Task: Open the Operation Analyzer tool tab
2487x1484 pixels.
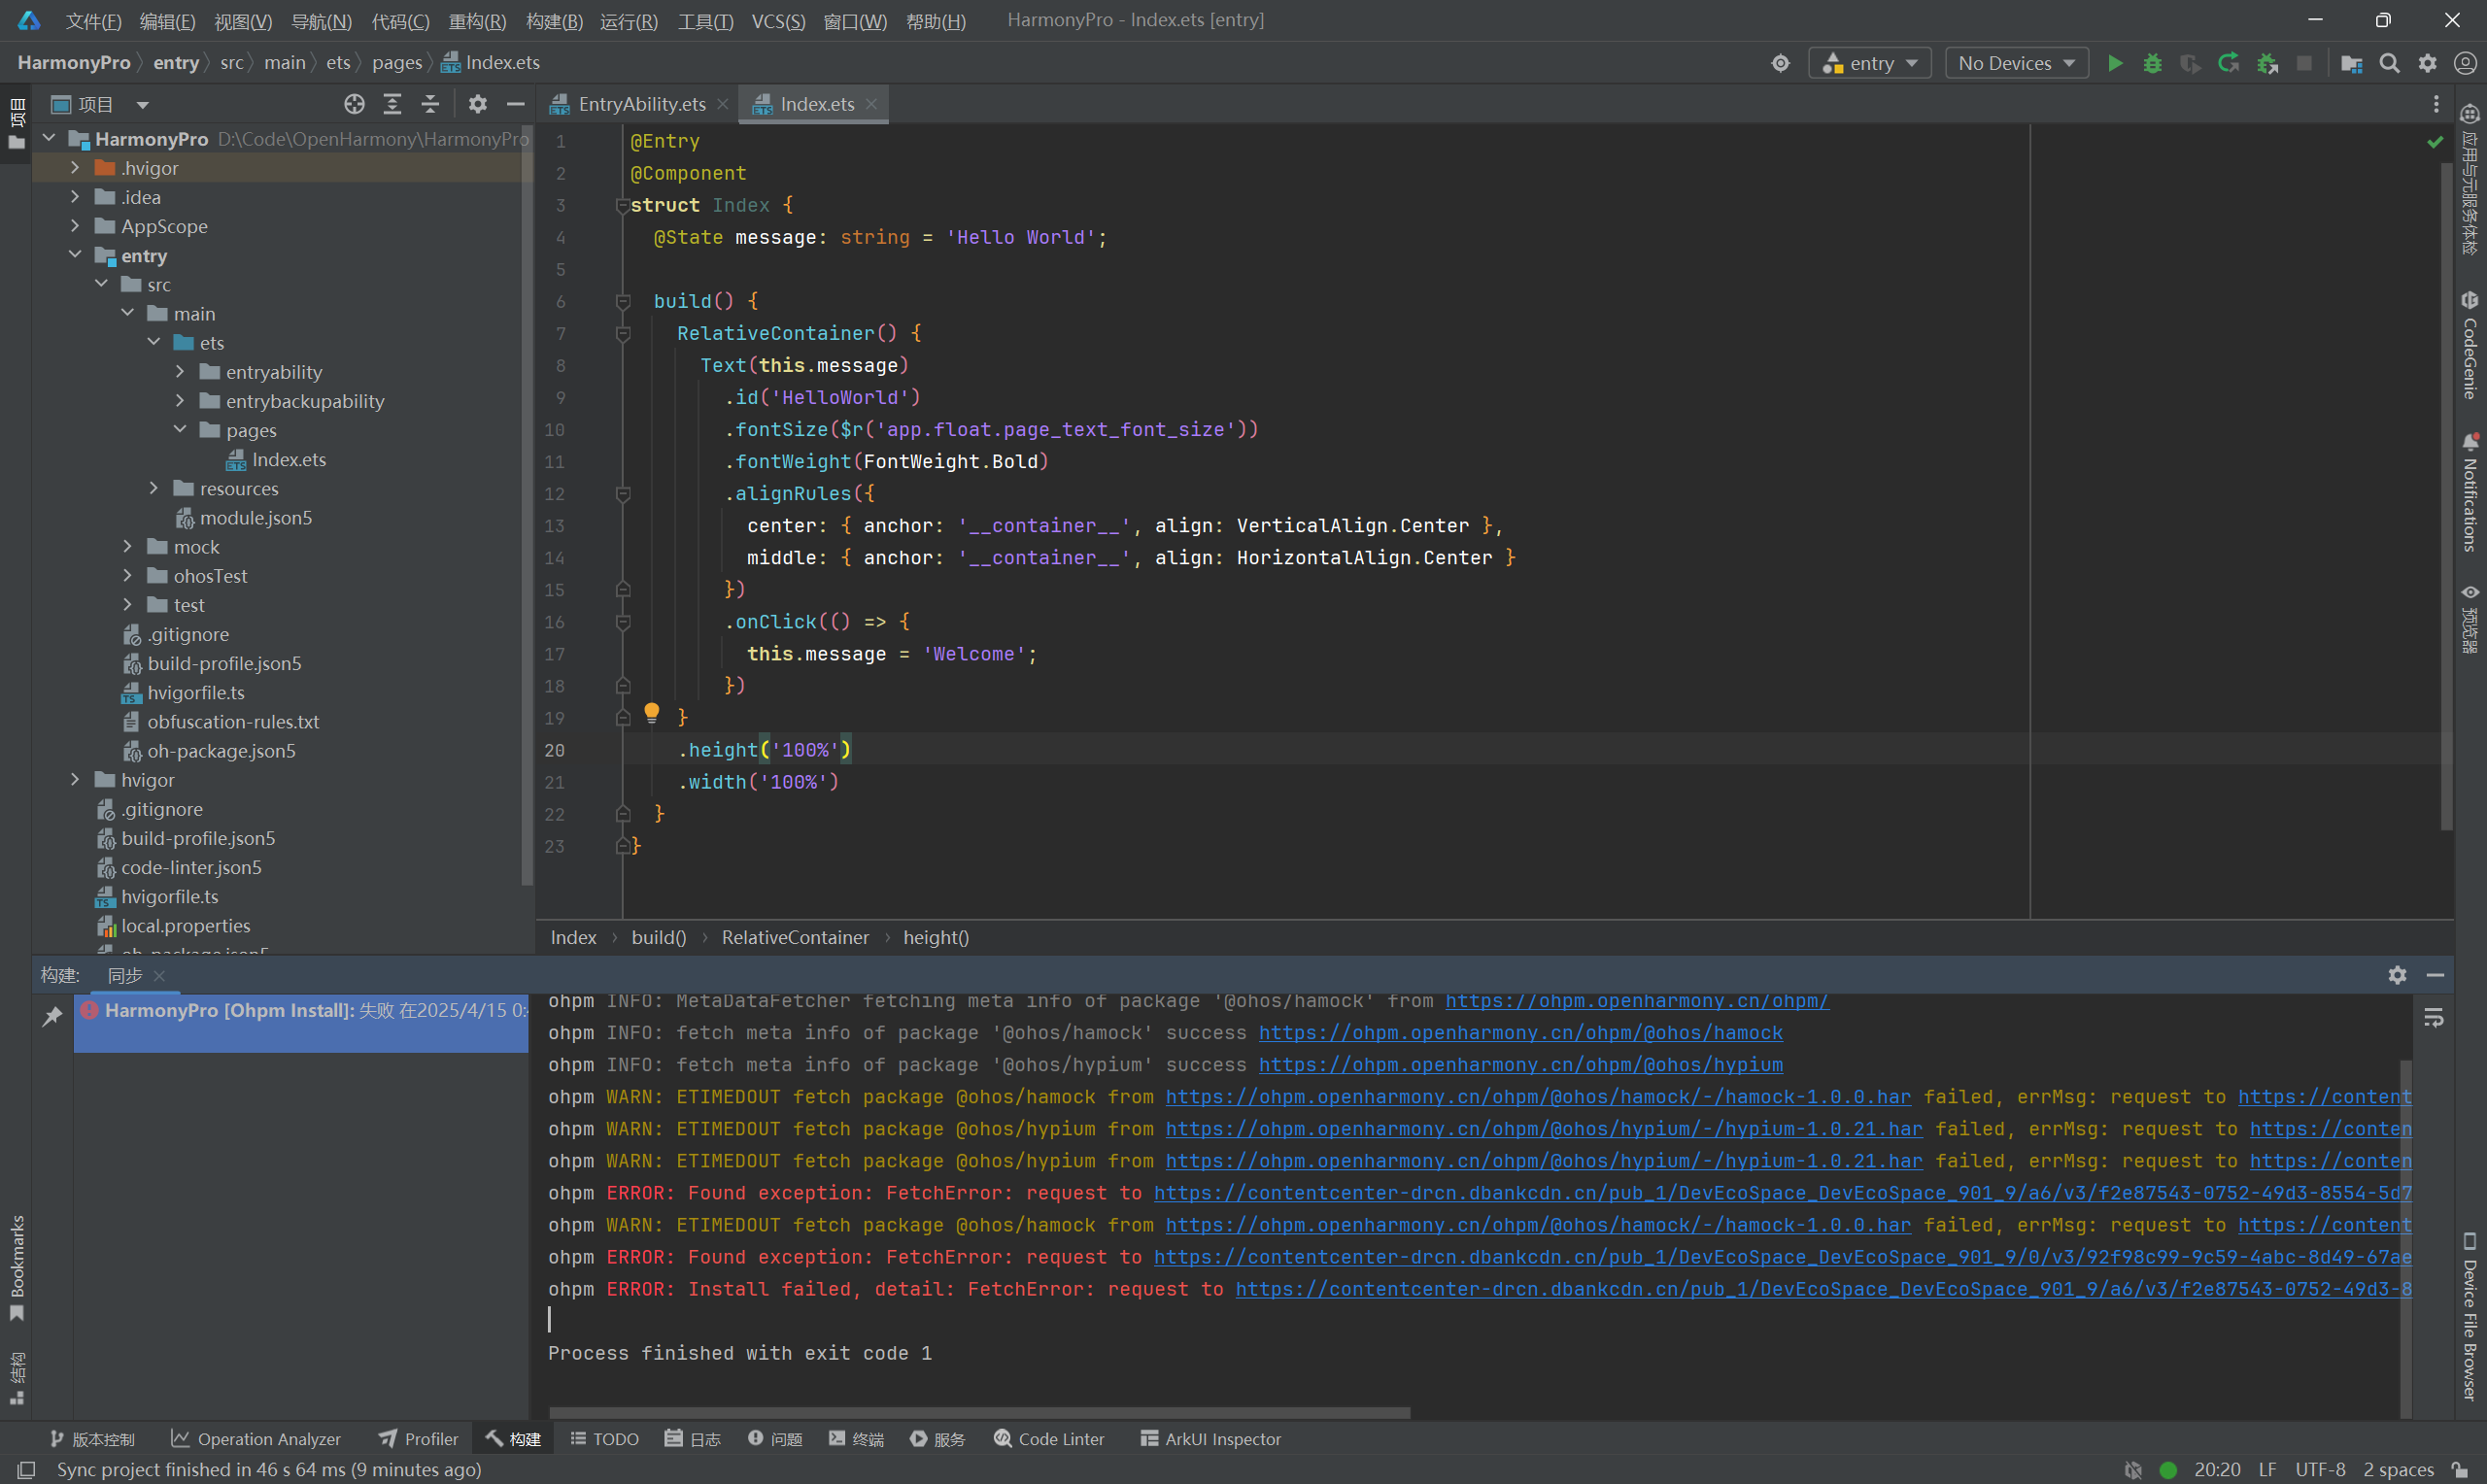Action: (256, 1439)
